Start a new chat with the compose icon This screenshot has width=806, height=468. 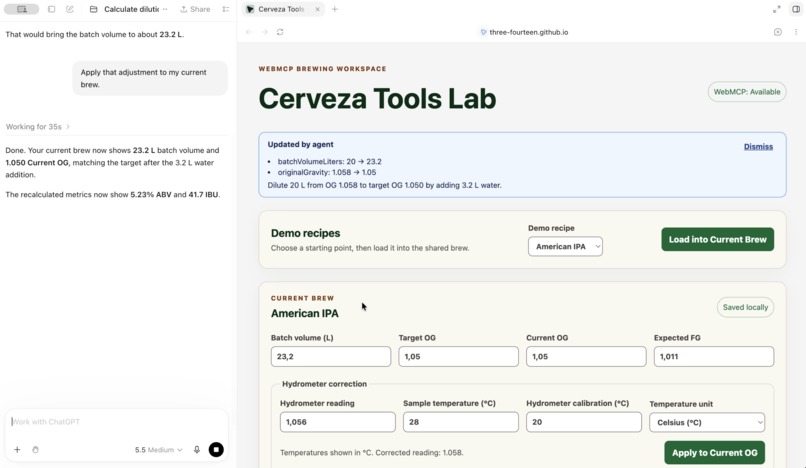coord(70,9)
